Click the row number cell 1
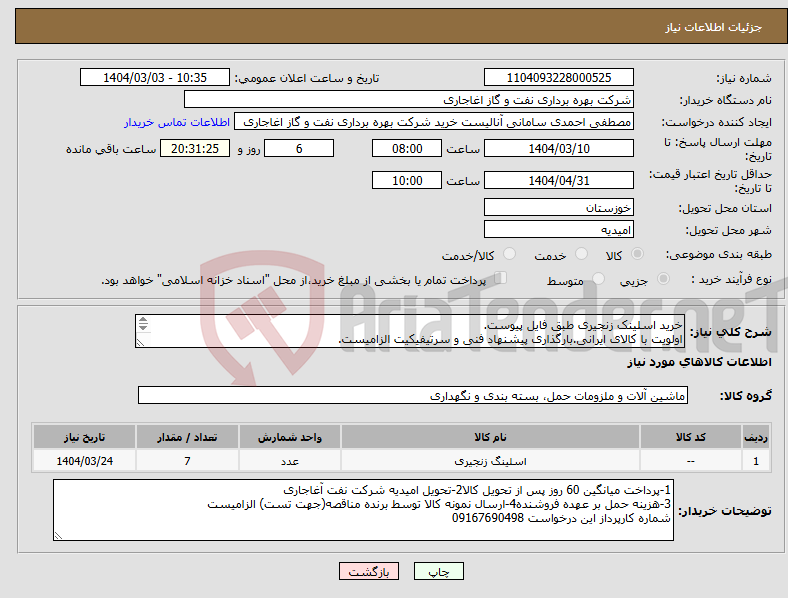The image size is (788, 598). (756, 461)
